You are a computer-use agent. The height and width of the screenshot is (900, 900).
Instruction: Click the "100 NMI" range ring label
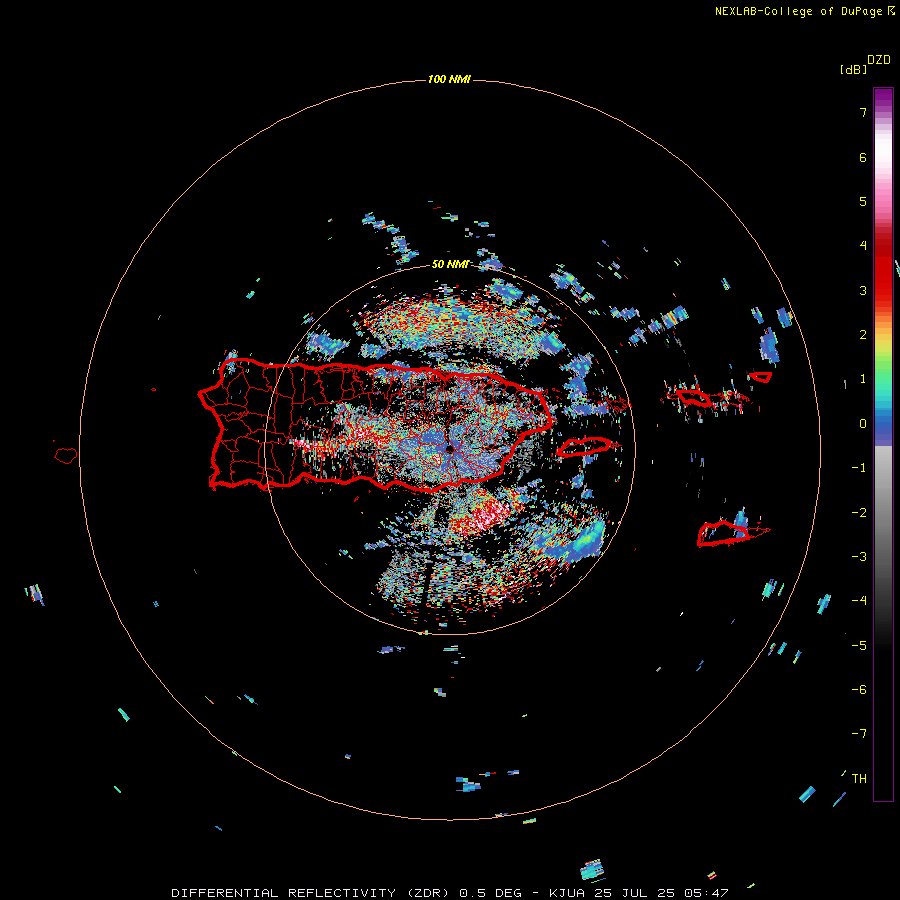coord(449,79)
